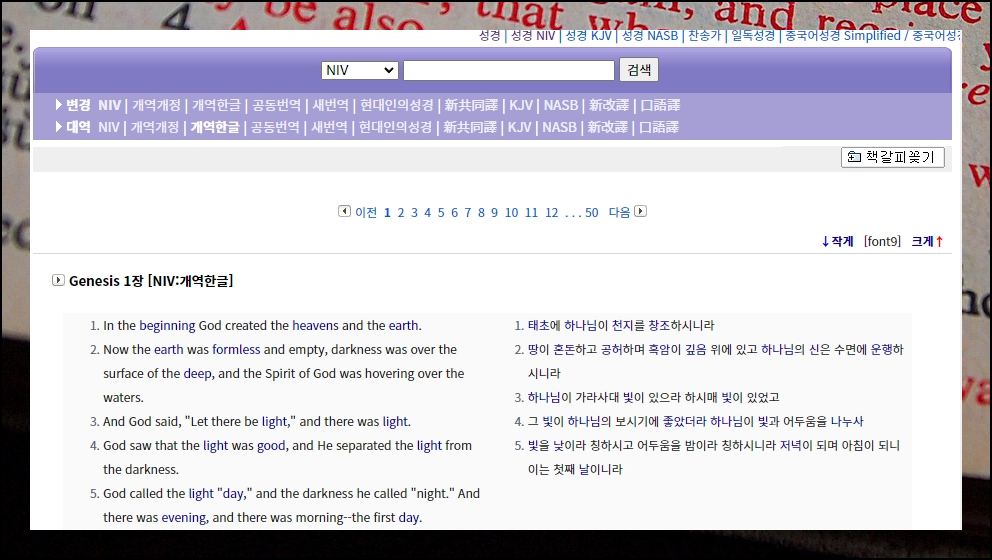Viewport: 992px width, 560px height.
Task: Click the next page arrow icon
Action: (x=640, y=211)
